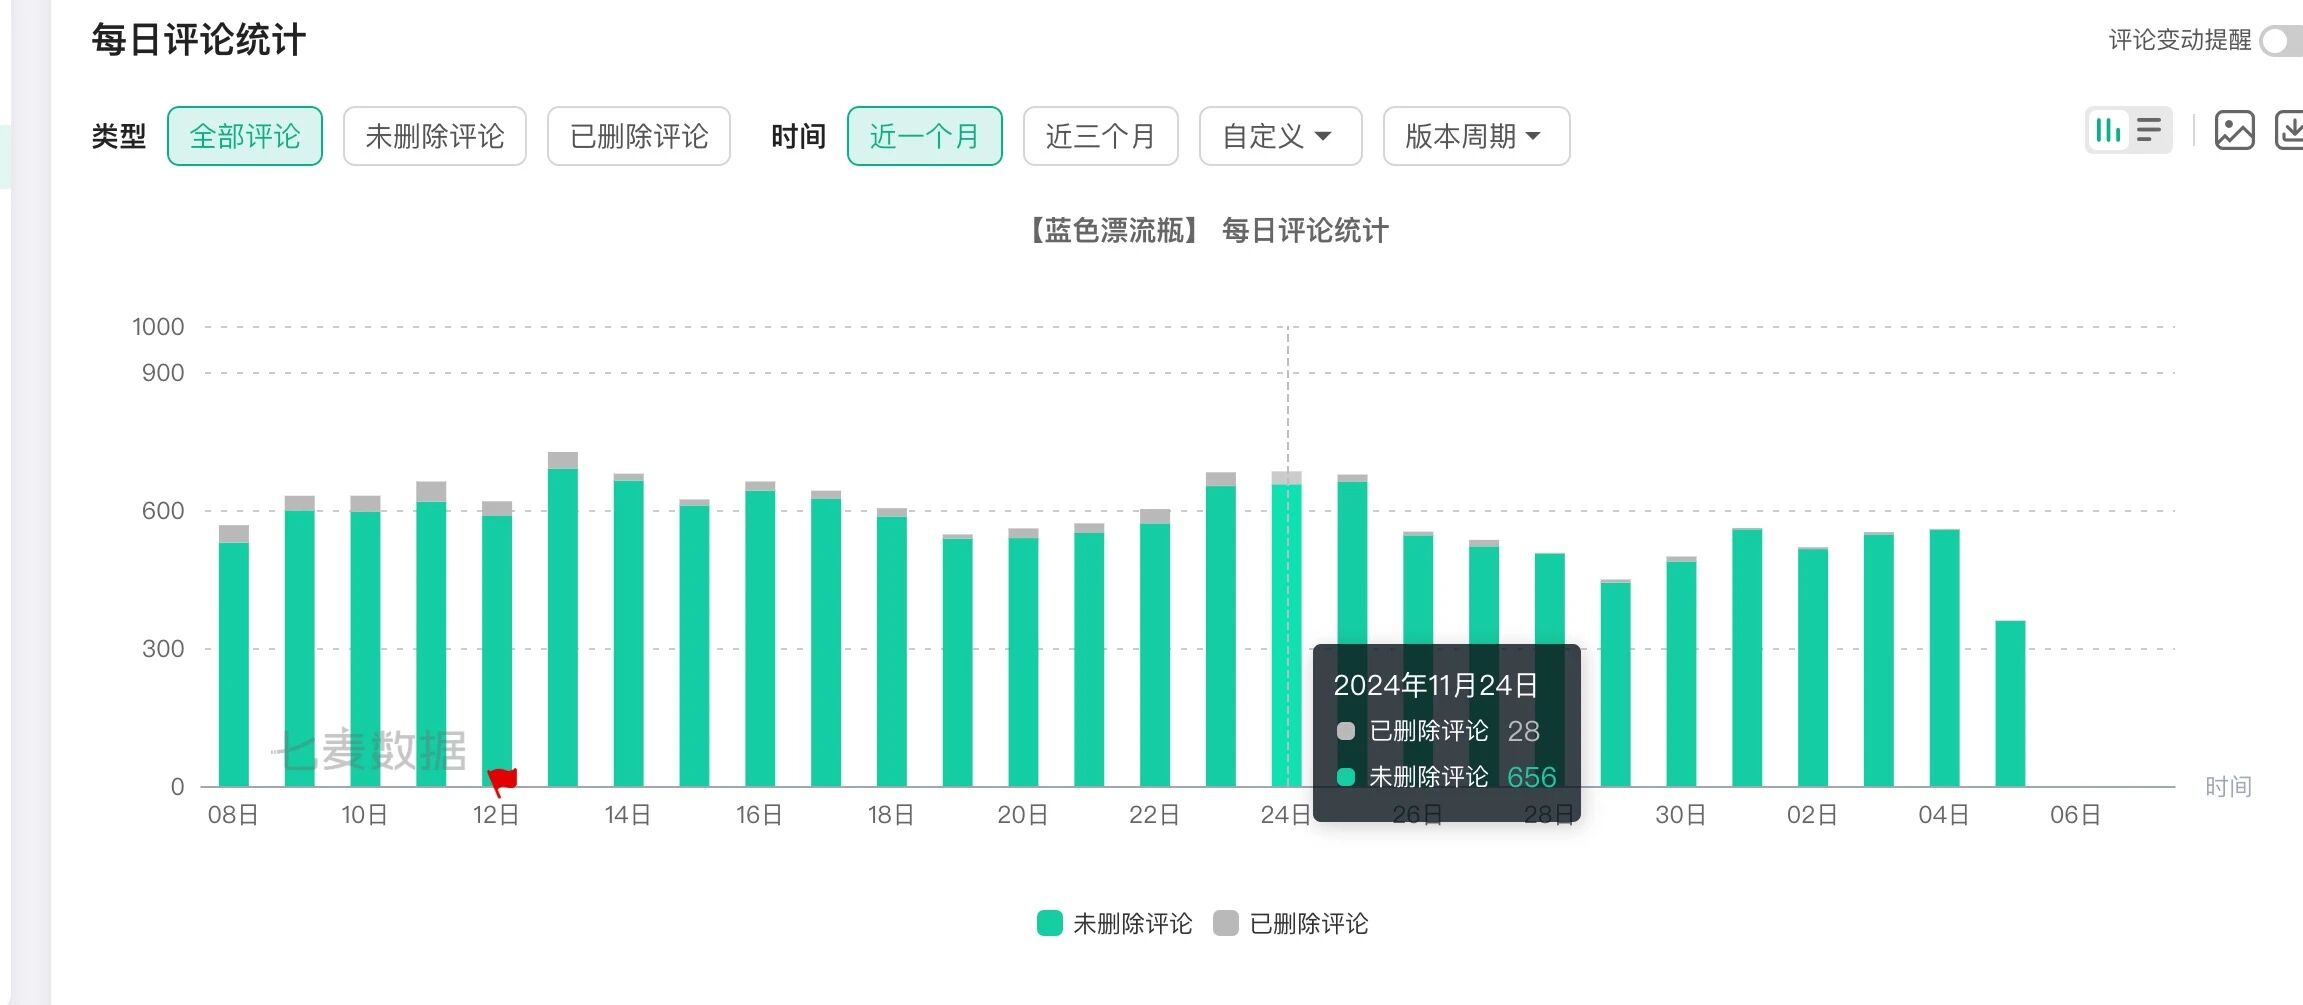Image resolution: width=2303 pixels, height=1005 pixels.
Task: Click the 全部评论 filter button
Action: coord(244,135)
